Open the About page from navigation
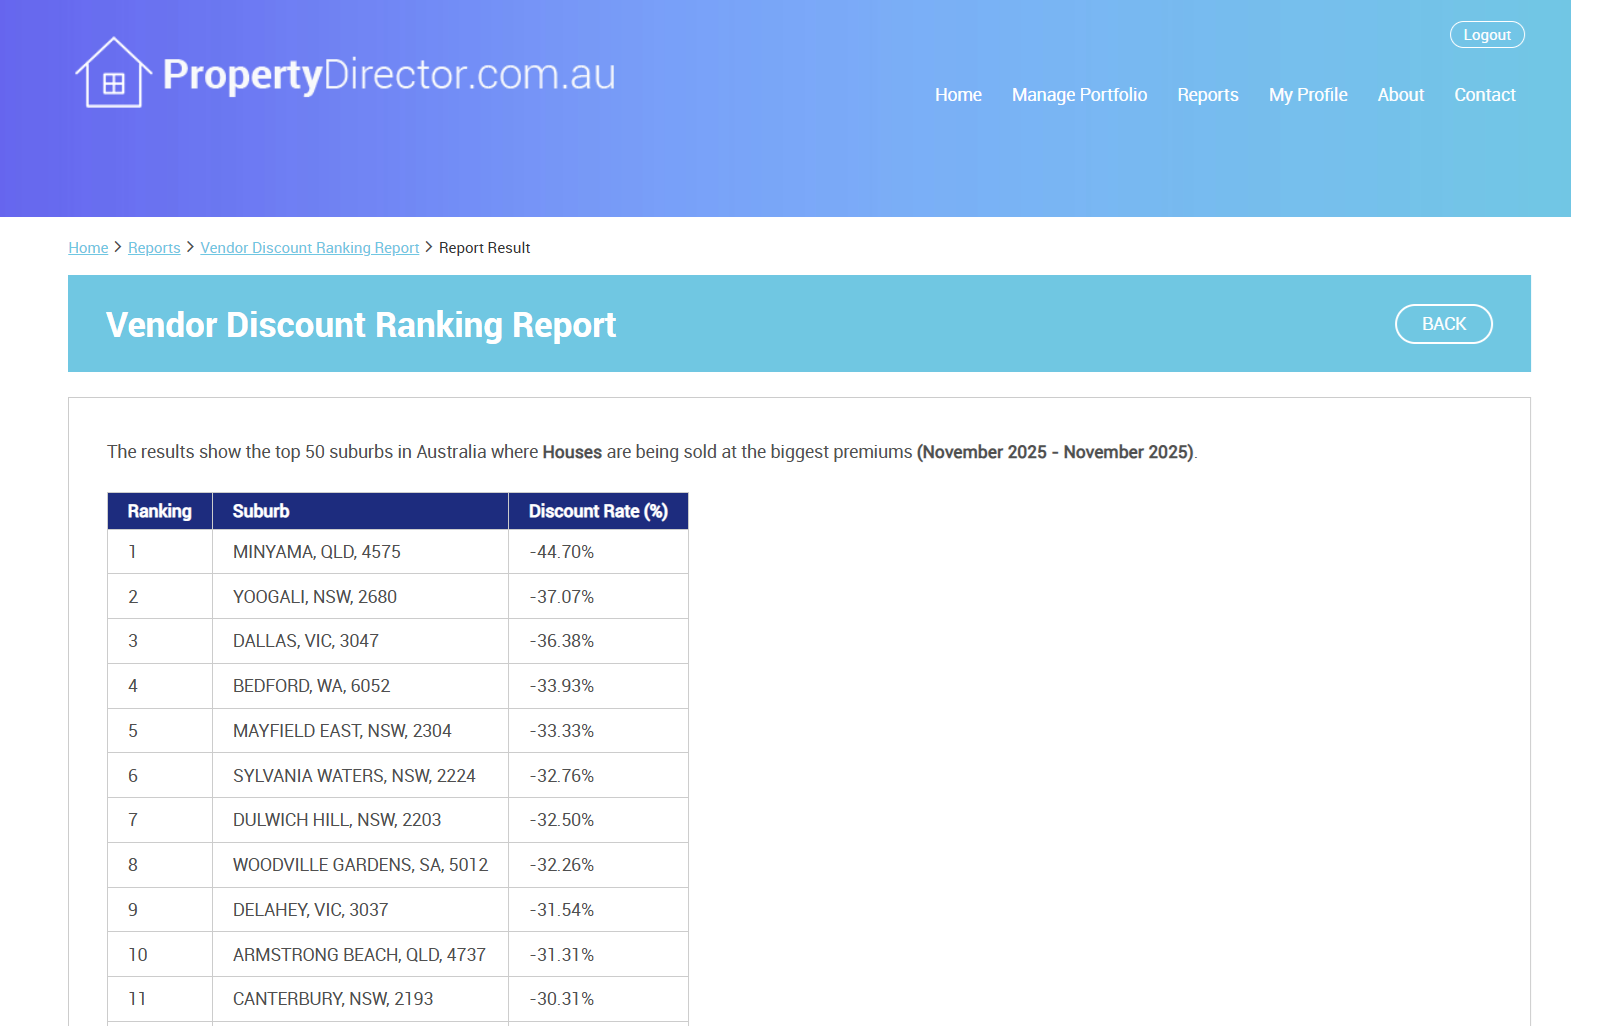 (1399, 95)
